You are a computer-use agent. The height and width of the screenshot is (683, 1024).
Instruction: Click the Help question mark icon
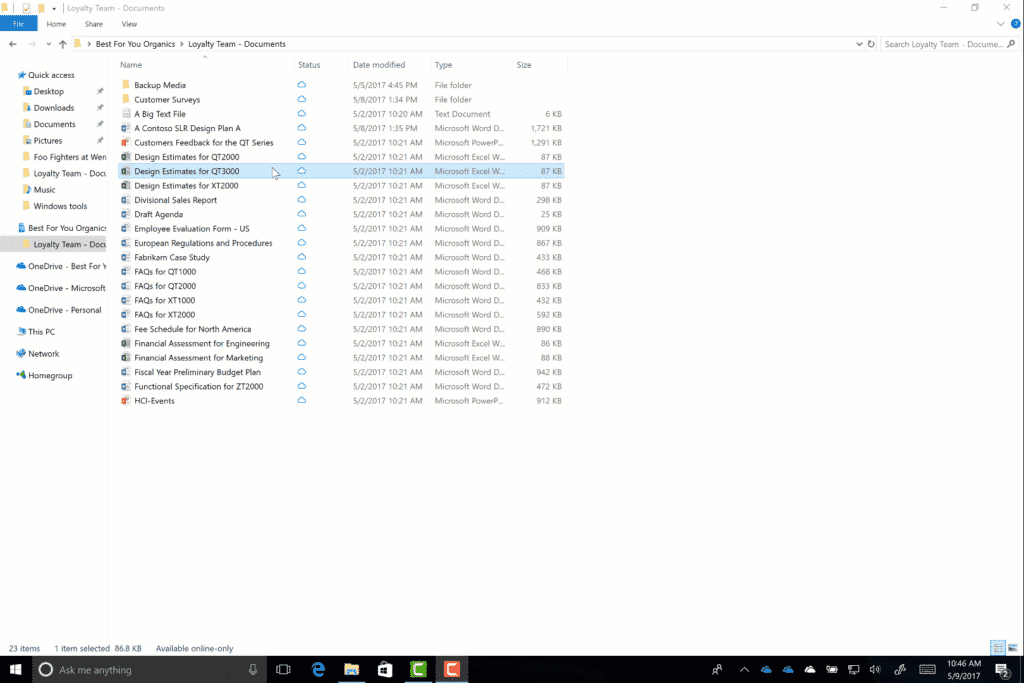tap(1017, 24)
